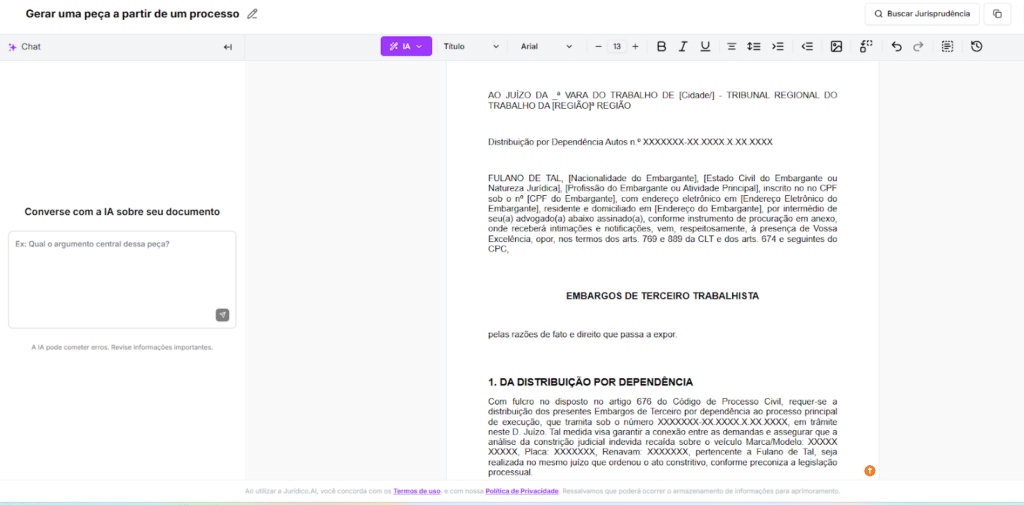1024x505 pixels.
Task: Insert an image
Action: (836, 46)
